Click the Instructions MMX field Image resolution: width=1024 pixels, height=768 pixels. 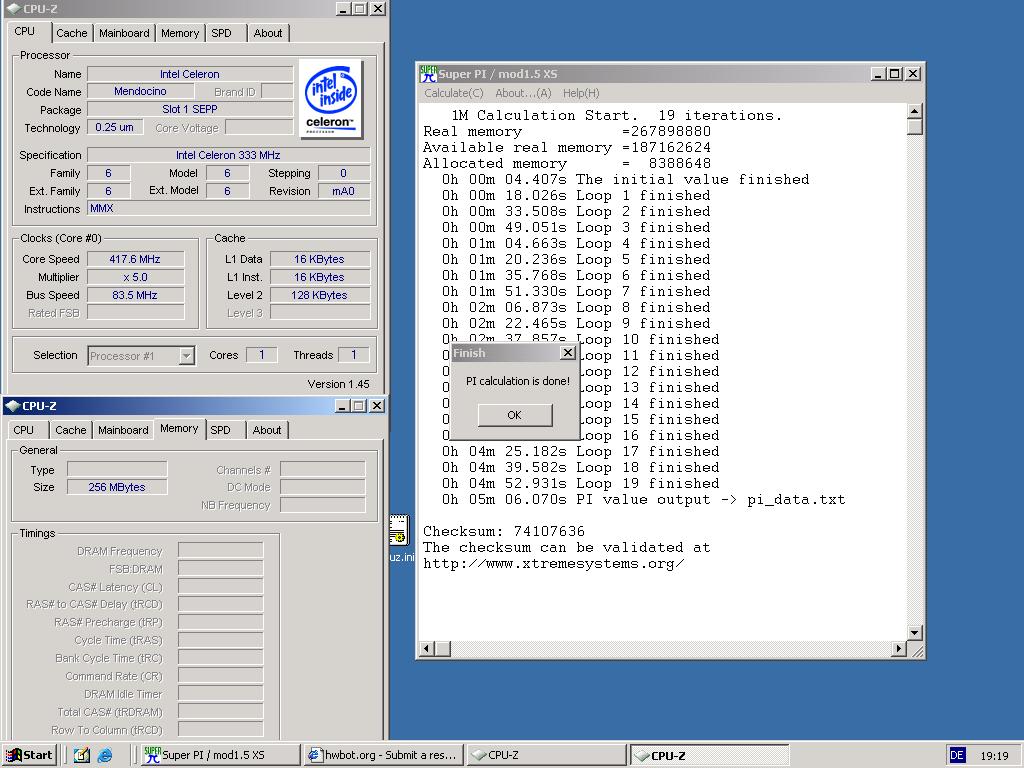coord(229,208)
